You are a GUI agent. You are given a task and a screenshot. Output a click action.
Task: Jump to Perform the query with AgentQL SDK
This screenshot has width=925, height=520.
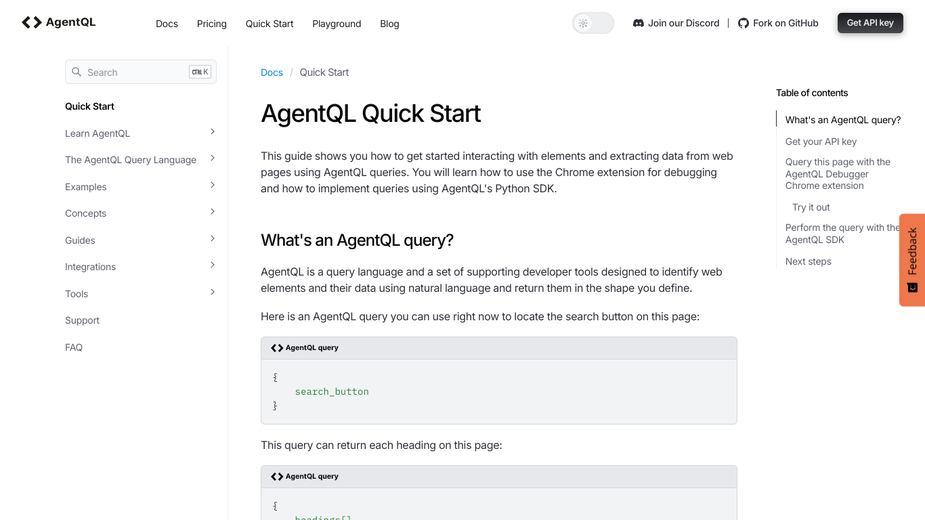tap(842, 234)
